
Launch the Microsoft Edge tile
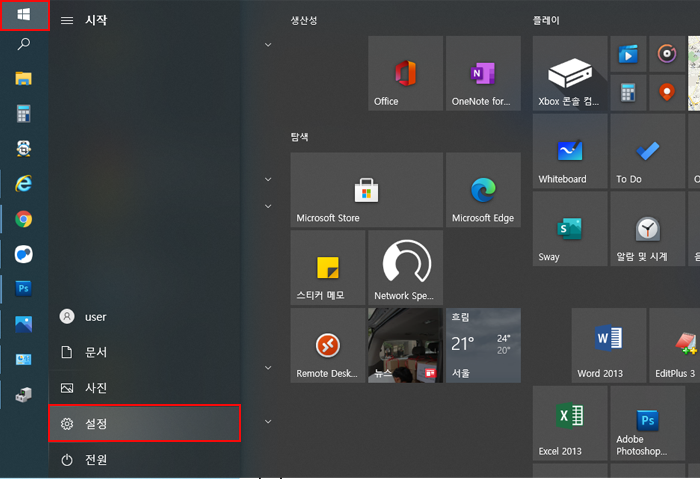click(x=483, y=190)
